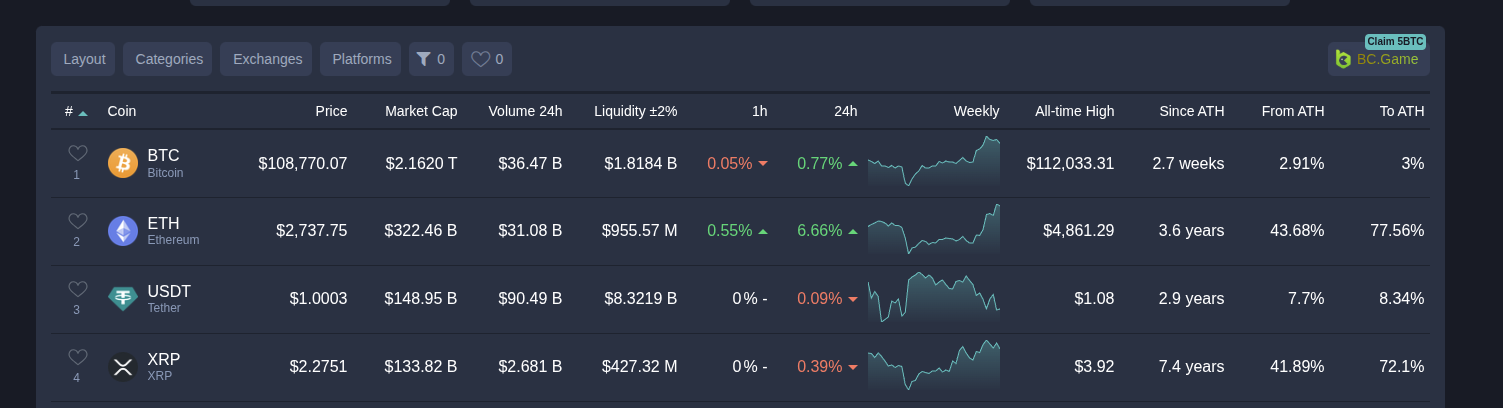Open the Exchanges menu
Viewport: 1503px width, 408px height.
click(x=267, y=59)
